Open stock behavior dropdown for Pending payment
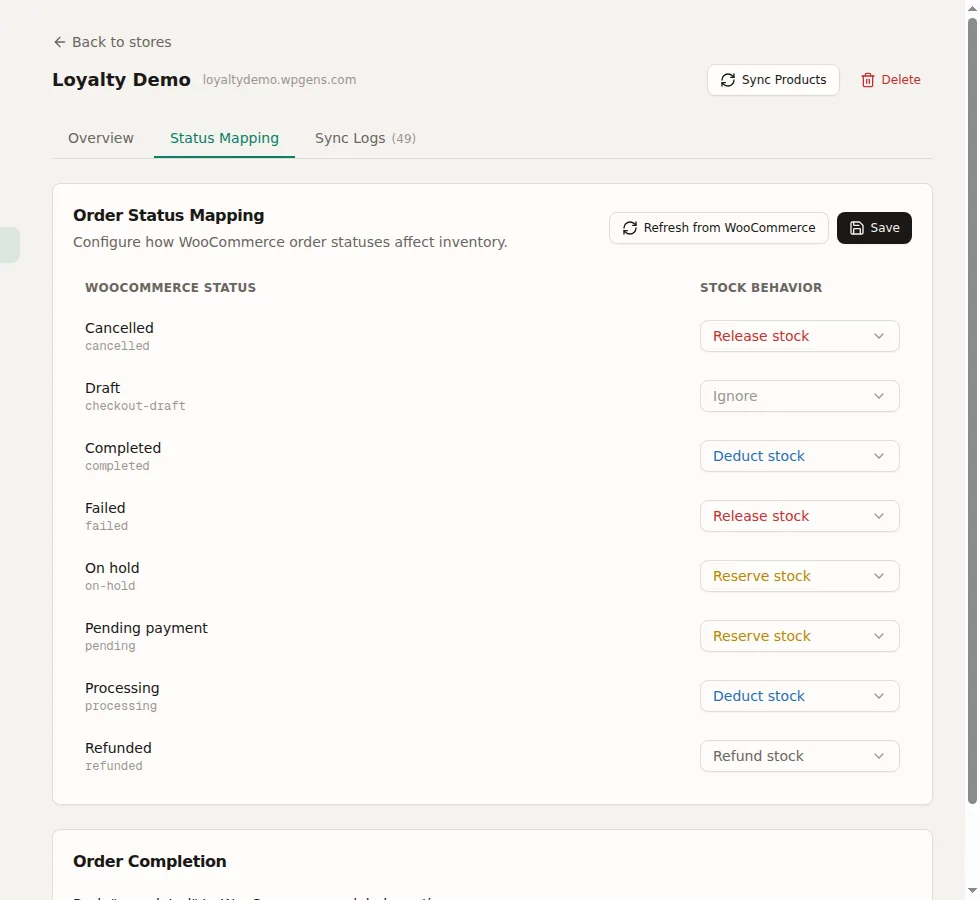The width and height of the screenshot is (980, 900). 799,636
